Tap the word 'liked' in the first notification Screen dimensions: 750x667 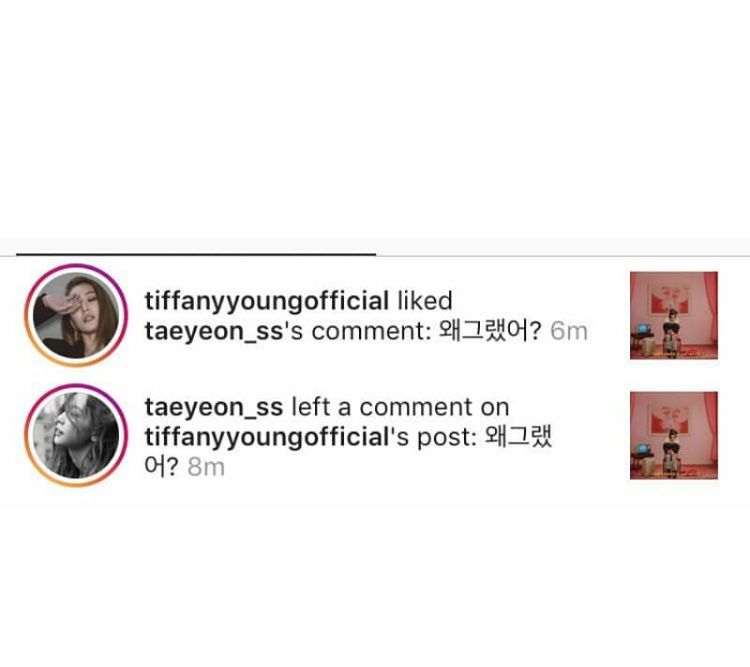coord(425,301)
